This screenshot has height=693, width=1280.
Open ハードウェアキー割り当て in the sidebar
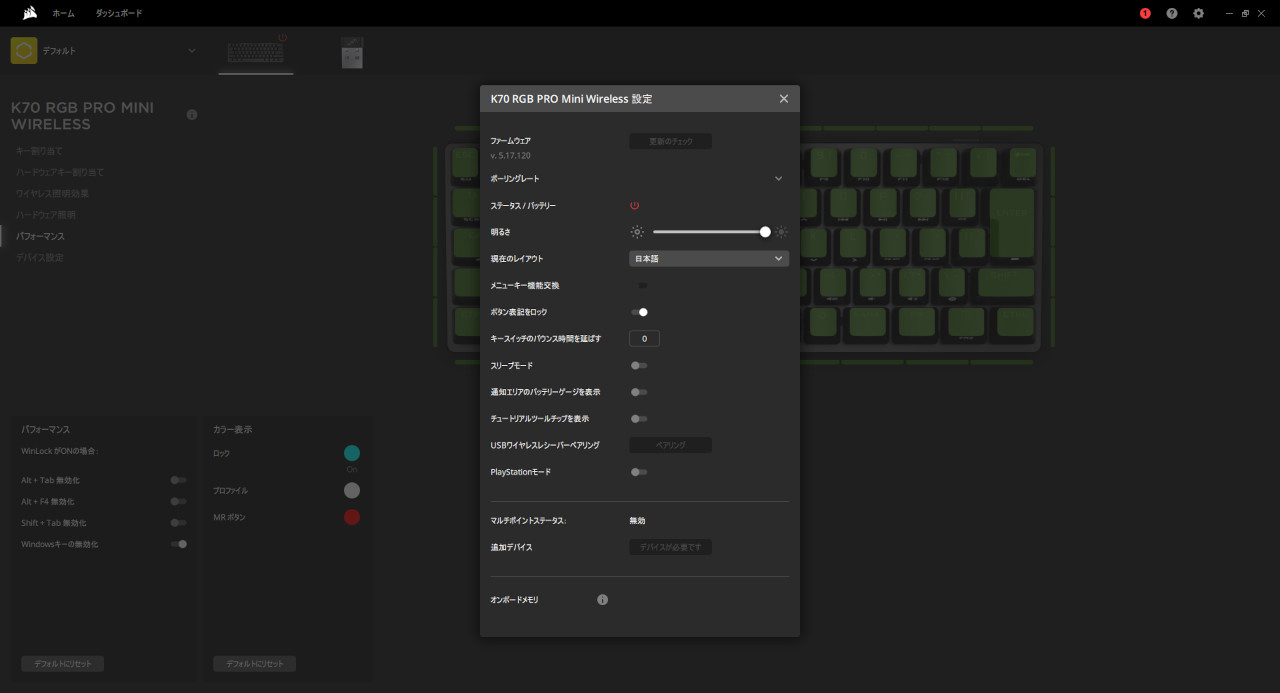[x=60, y=172]
